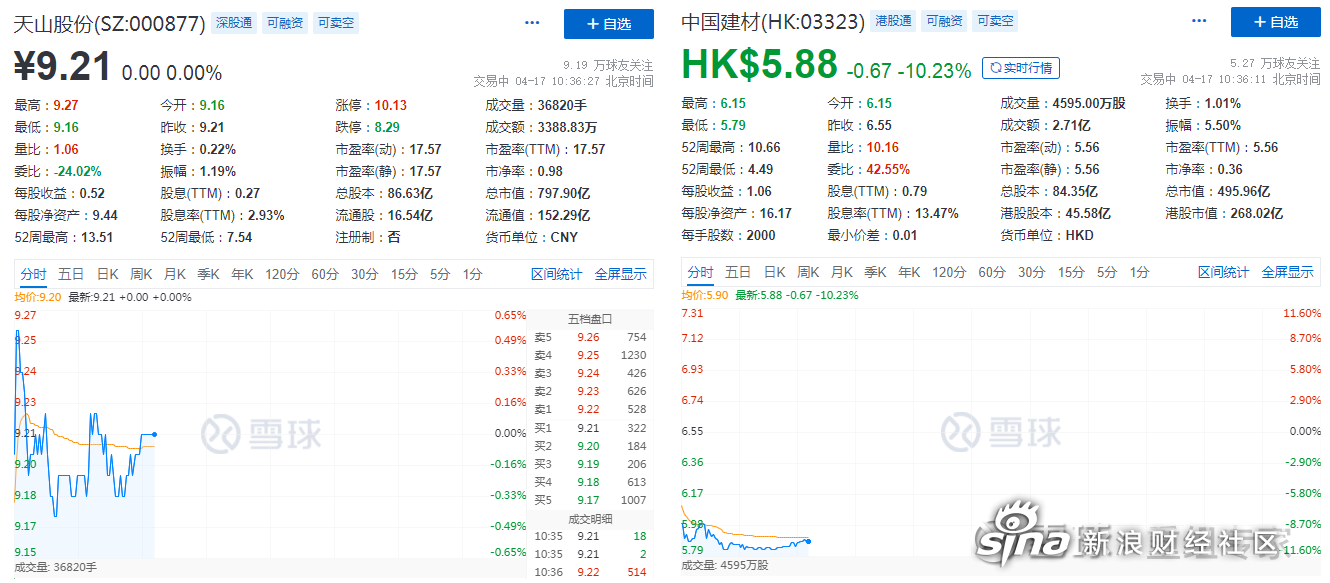Click the 涨停 10.13 limit-up value

[x=391, y=105]
